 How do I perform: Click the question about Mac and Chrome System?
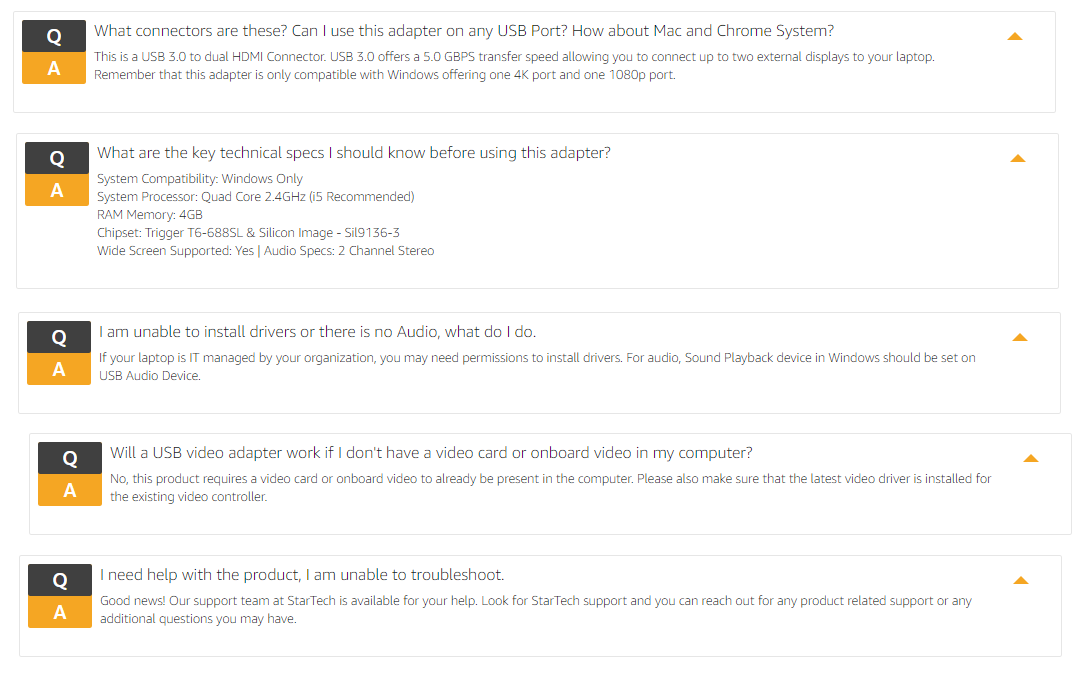(464, 31)
